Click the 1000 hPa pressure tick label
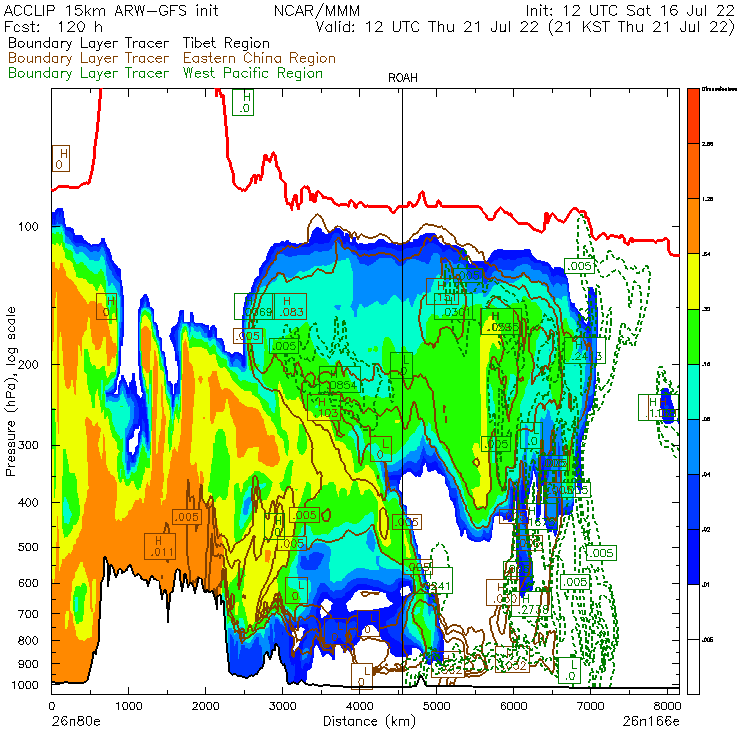 (x=25, y=685)
